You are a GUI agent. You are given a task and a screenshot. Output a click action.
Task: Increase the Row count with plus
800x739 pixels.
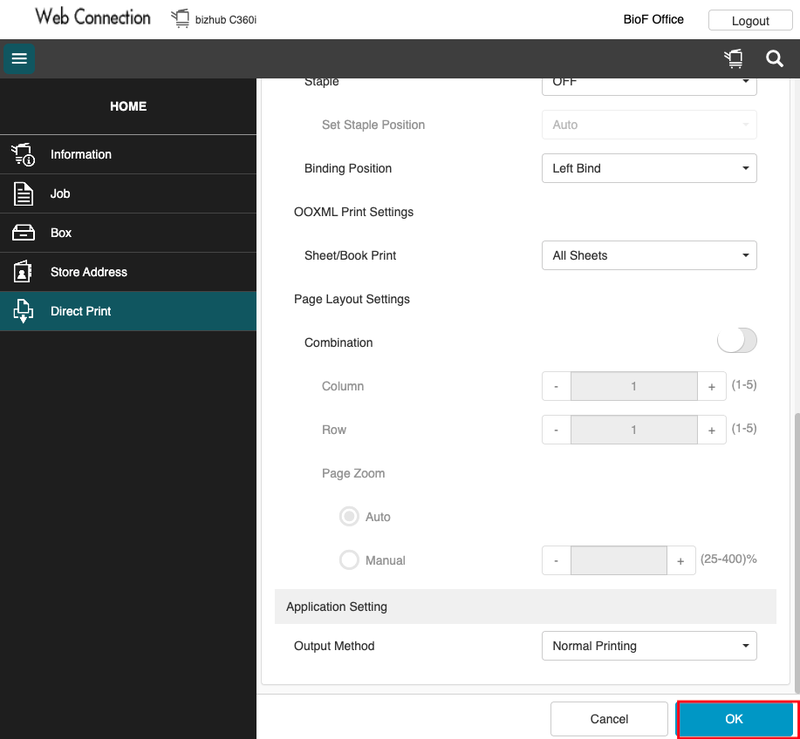coord(712,430)
